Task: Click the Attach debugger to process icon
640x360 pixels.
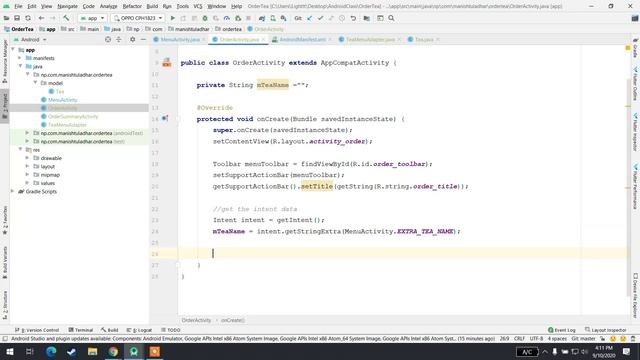Action: point(238,18)
